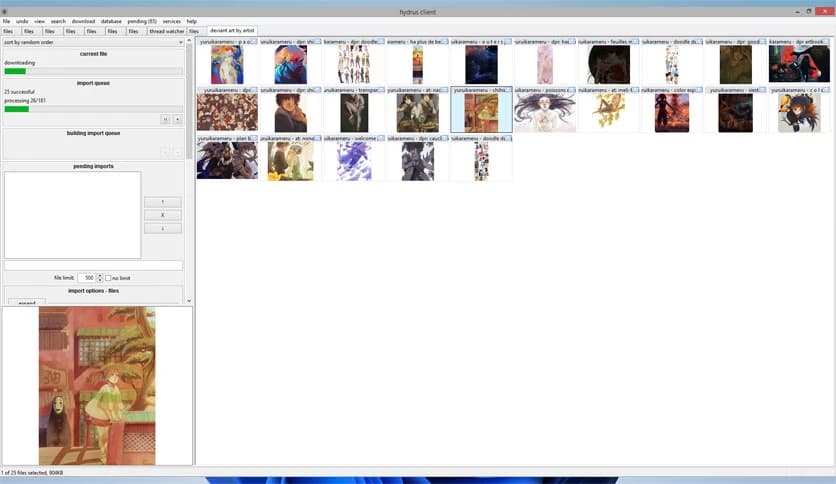This screenshot has height=484, width=836.
Task: Select the 'o u t e r s' dark blue thumbnail
Action: point(481,61)
